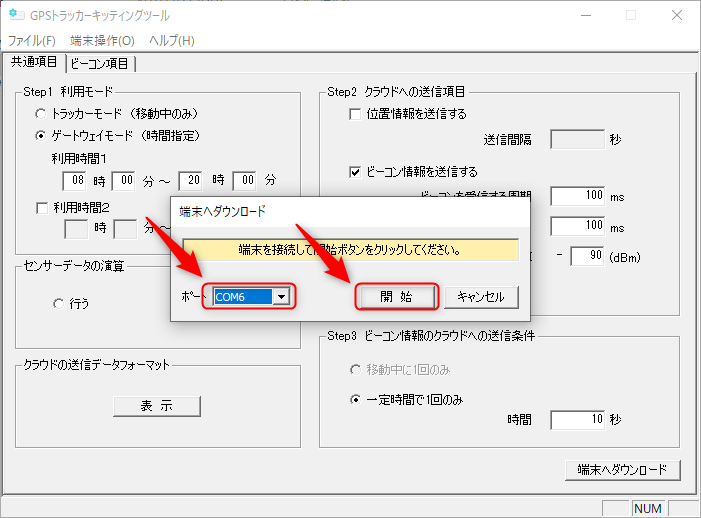Select センサーデータの演算 行う radio button

point(59,304)
